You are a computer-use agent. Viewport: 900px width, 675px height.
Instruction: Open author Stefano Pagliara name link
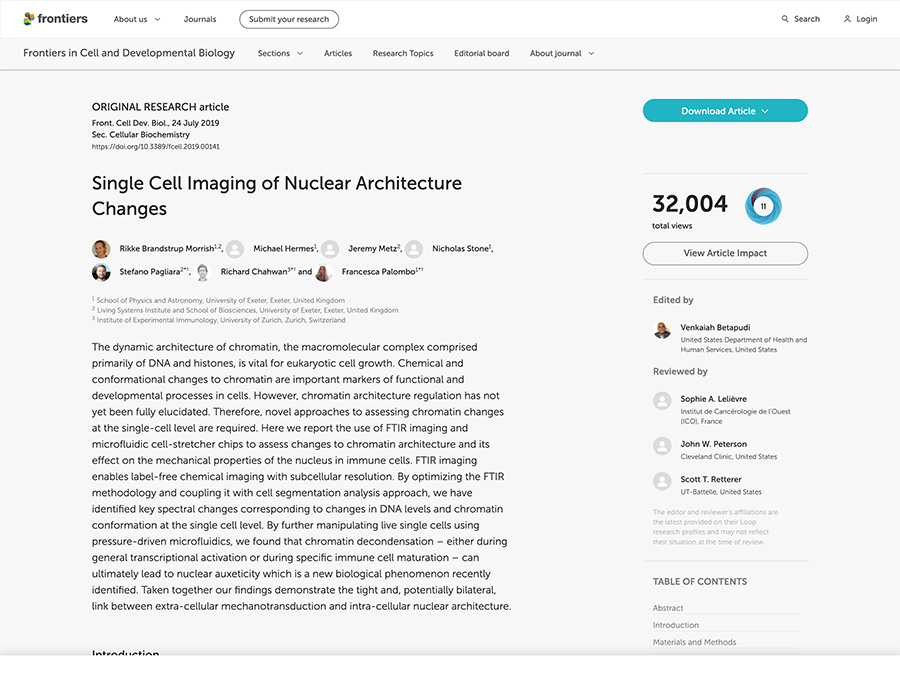click(150, 271)
